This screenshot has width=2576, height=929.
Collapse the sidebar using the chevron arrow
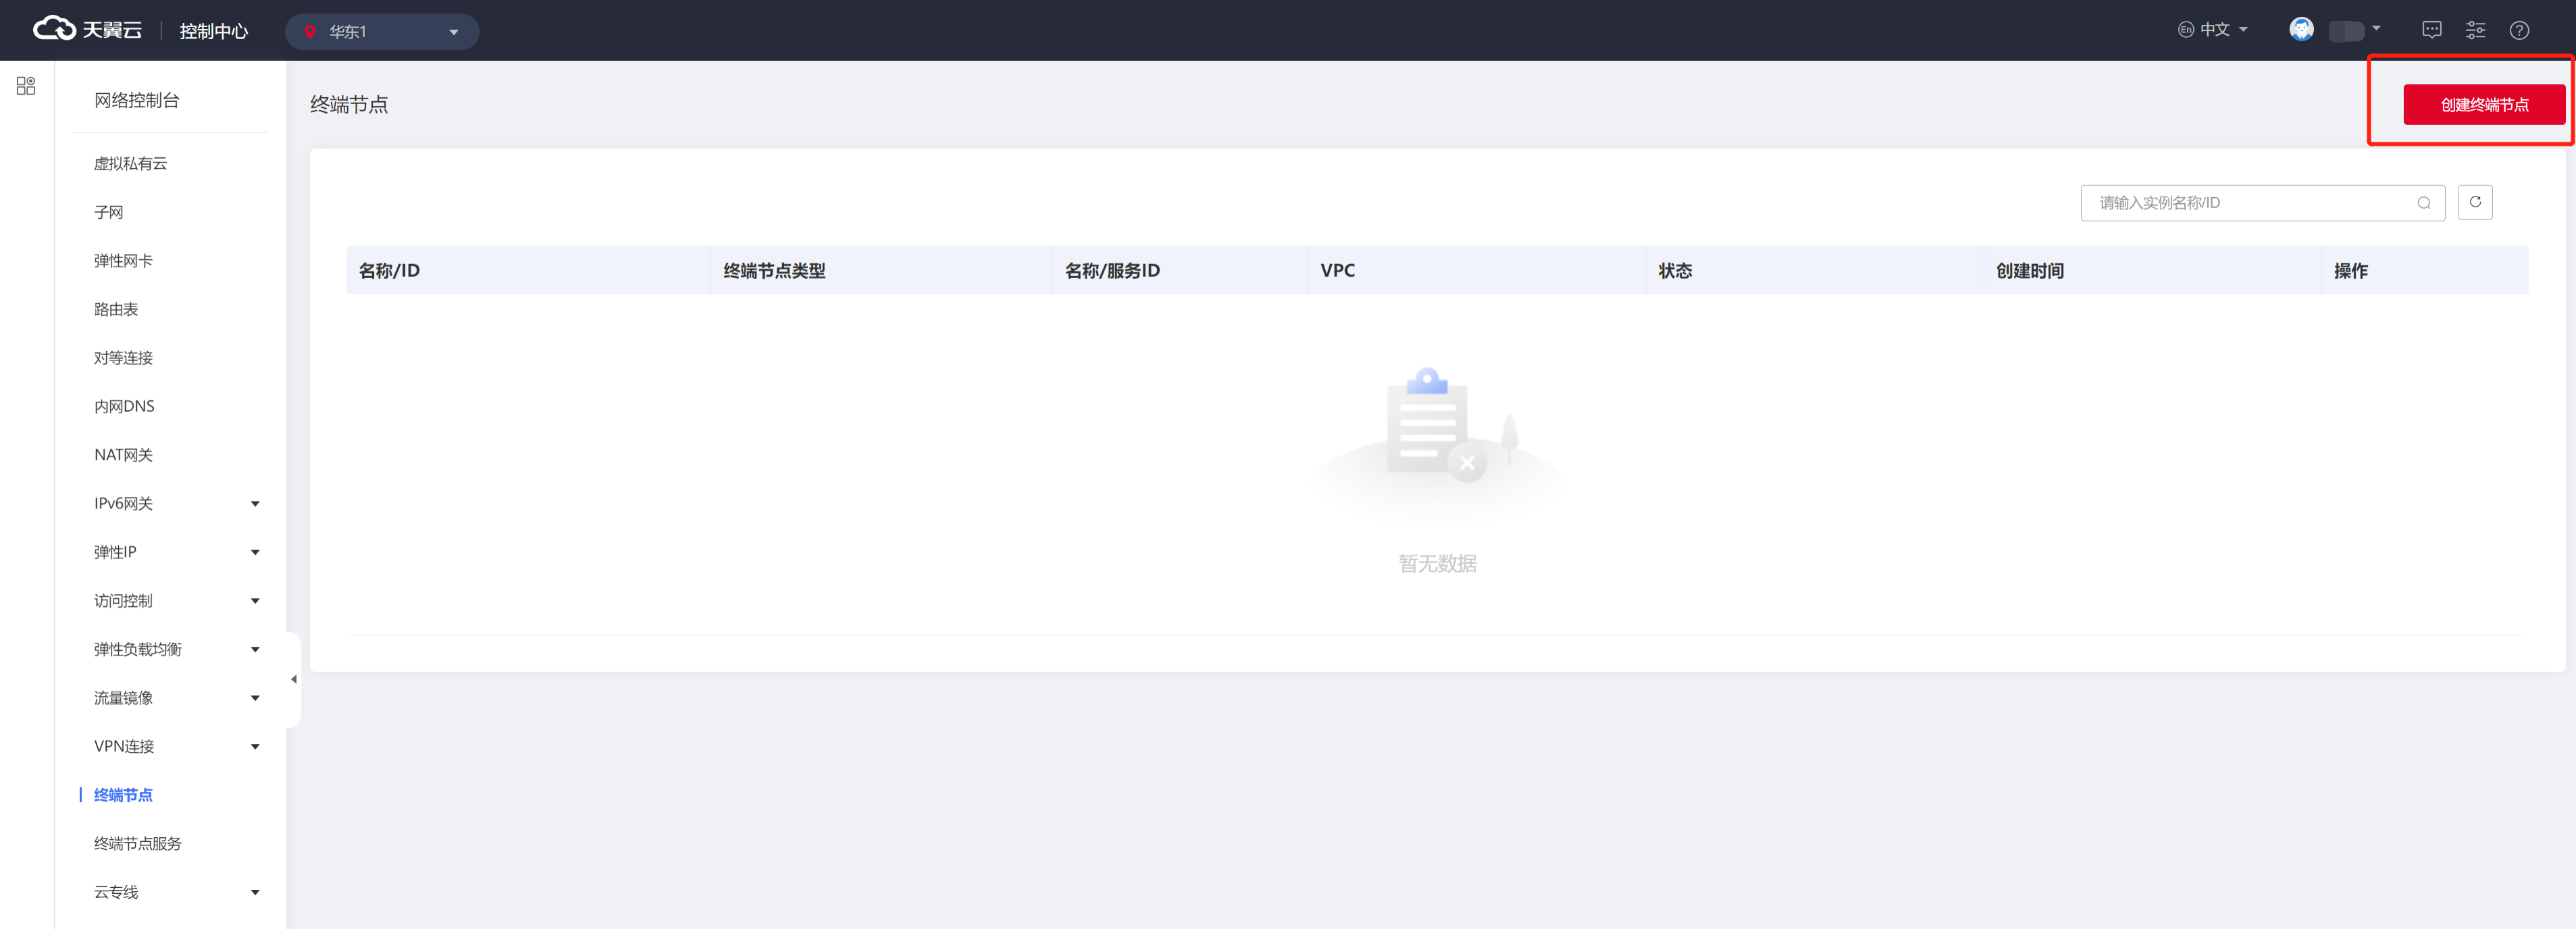294,678
